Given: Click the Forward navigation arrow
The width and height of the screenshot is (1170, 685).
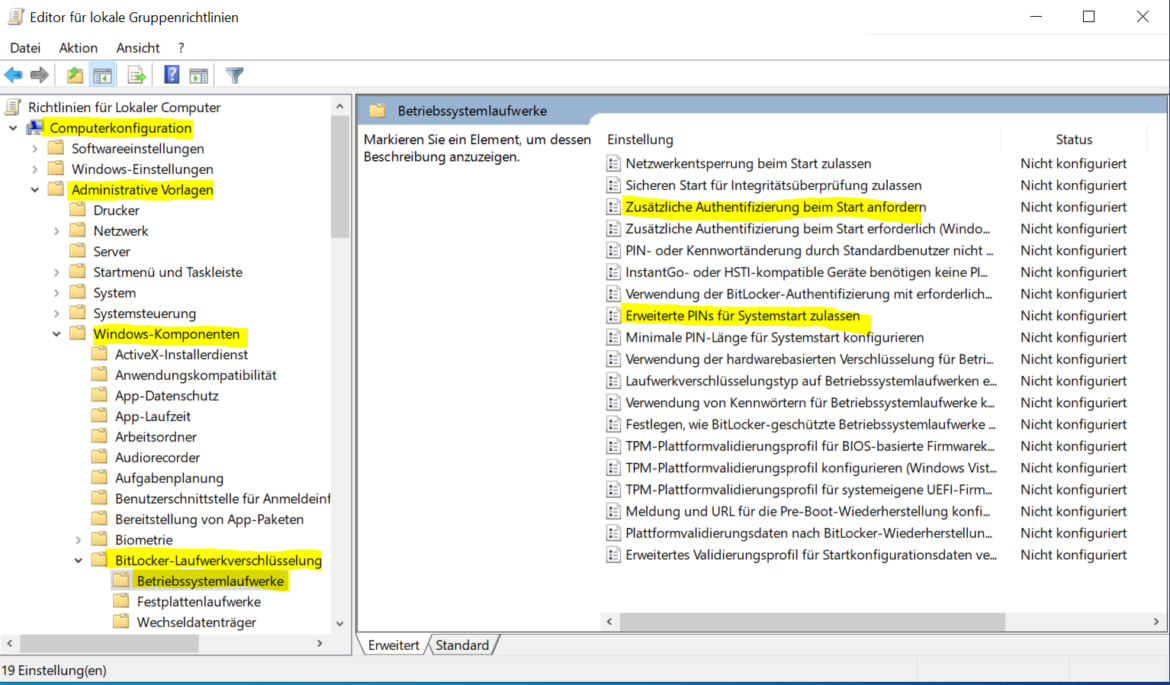Looking at the screenshot, I should (x=37, y=74).
